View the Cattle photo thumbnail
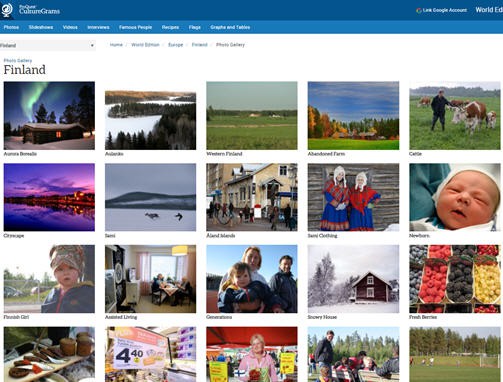 [x=455, y=115]
